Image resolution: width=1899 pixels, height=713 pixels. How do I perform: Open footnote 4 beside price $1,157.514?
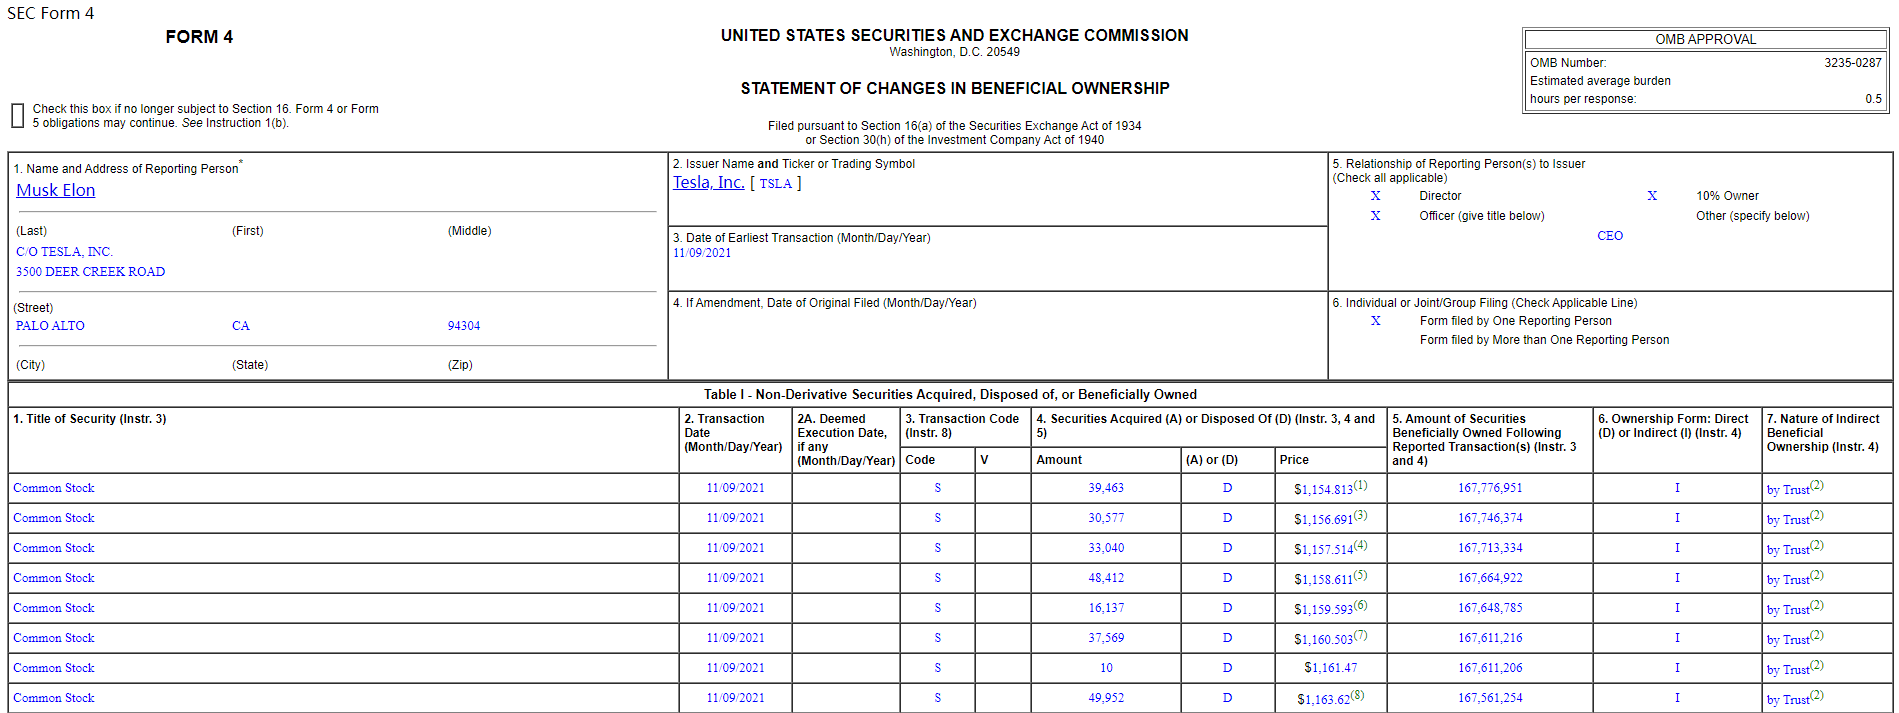[x=1360, y=545]
